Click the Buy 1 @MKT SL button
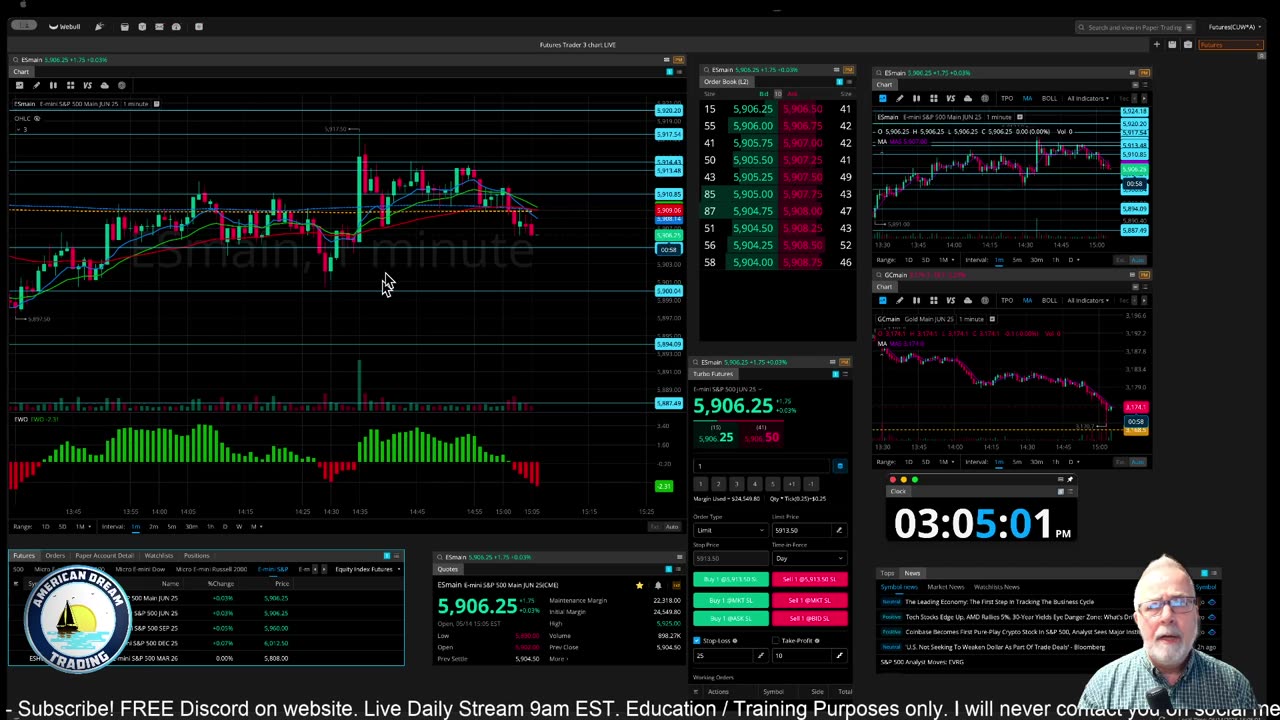The height and width of the screenshot is (720, 1280). pos(731,600)
